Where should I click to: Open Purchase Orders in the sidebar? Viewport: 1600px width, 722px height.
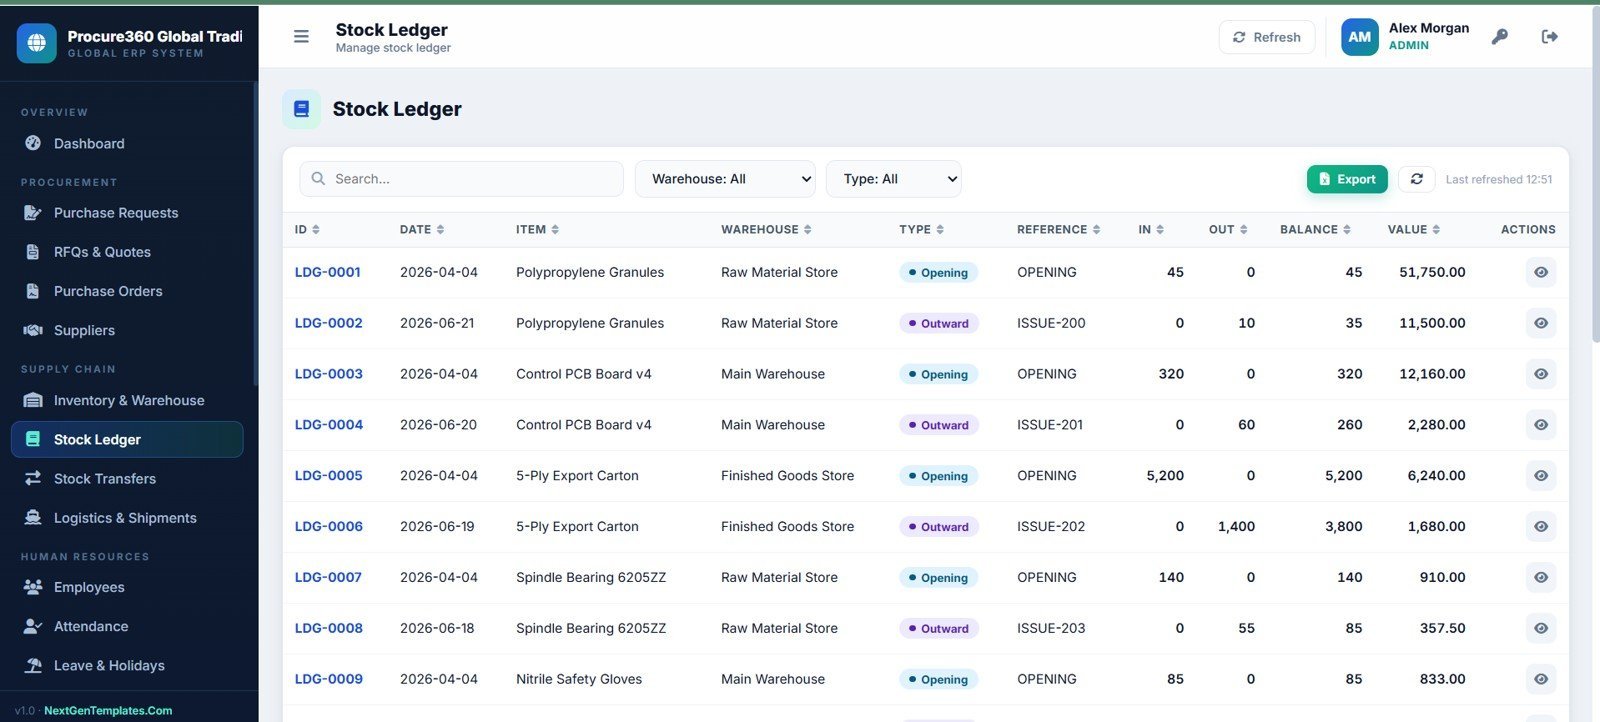[127, 291]
